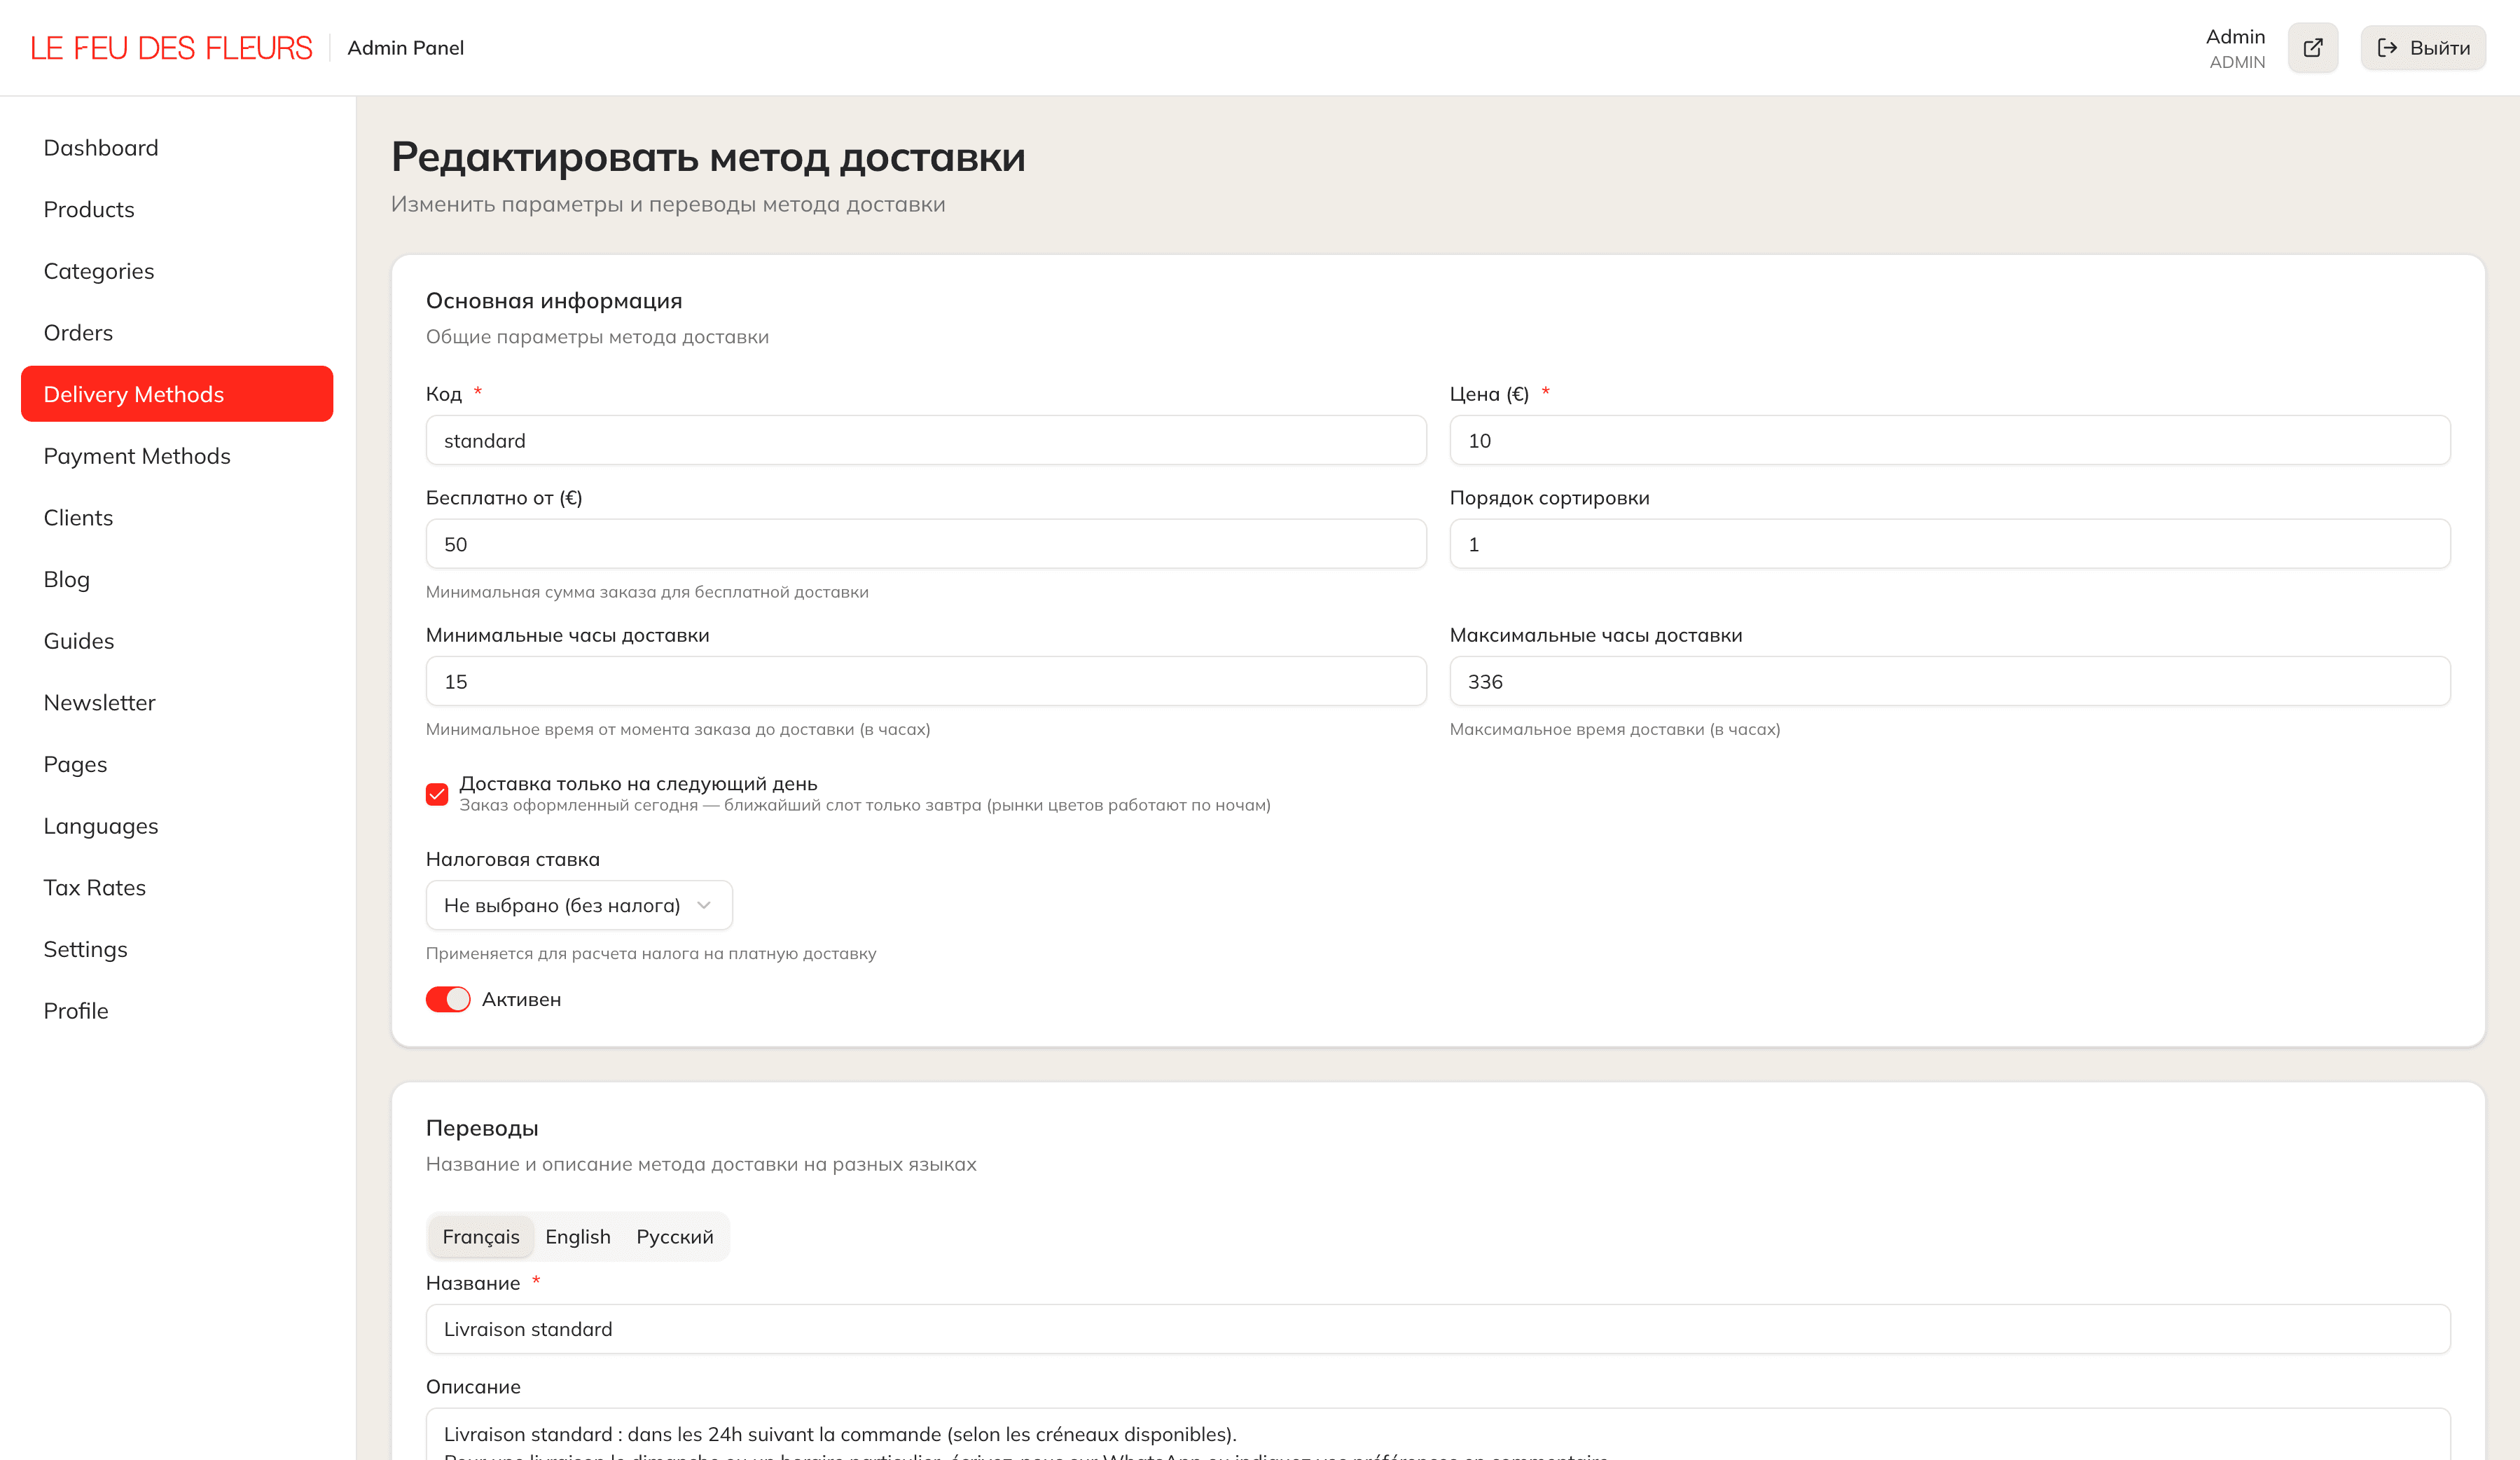Open the Dashboard section
Viewport: 2520px width, 1460px height.
101,147
